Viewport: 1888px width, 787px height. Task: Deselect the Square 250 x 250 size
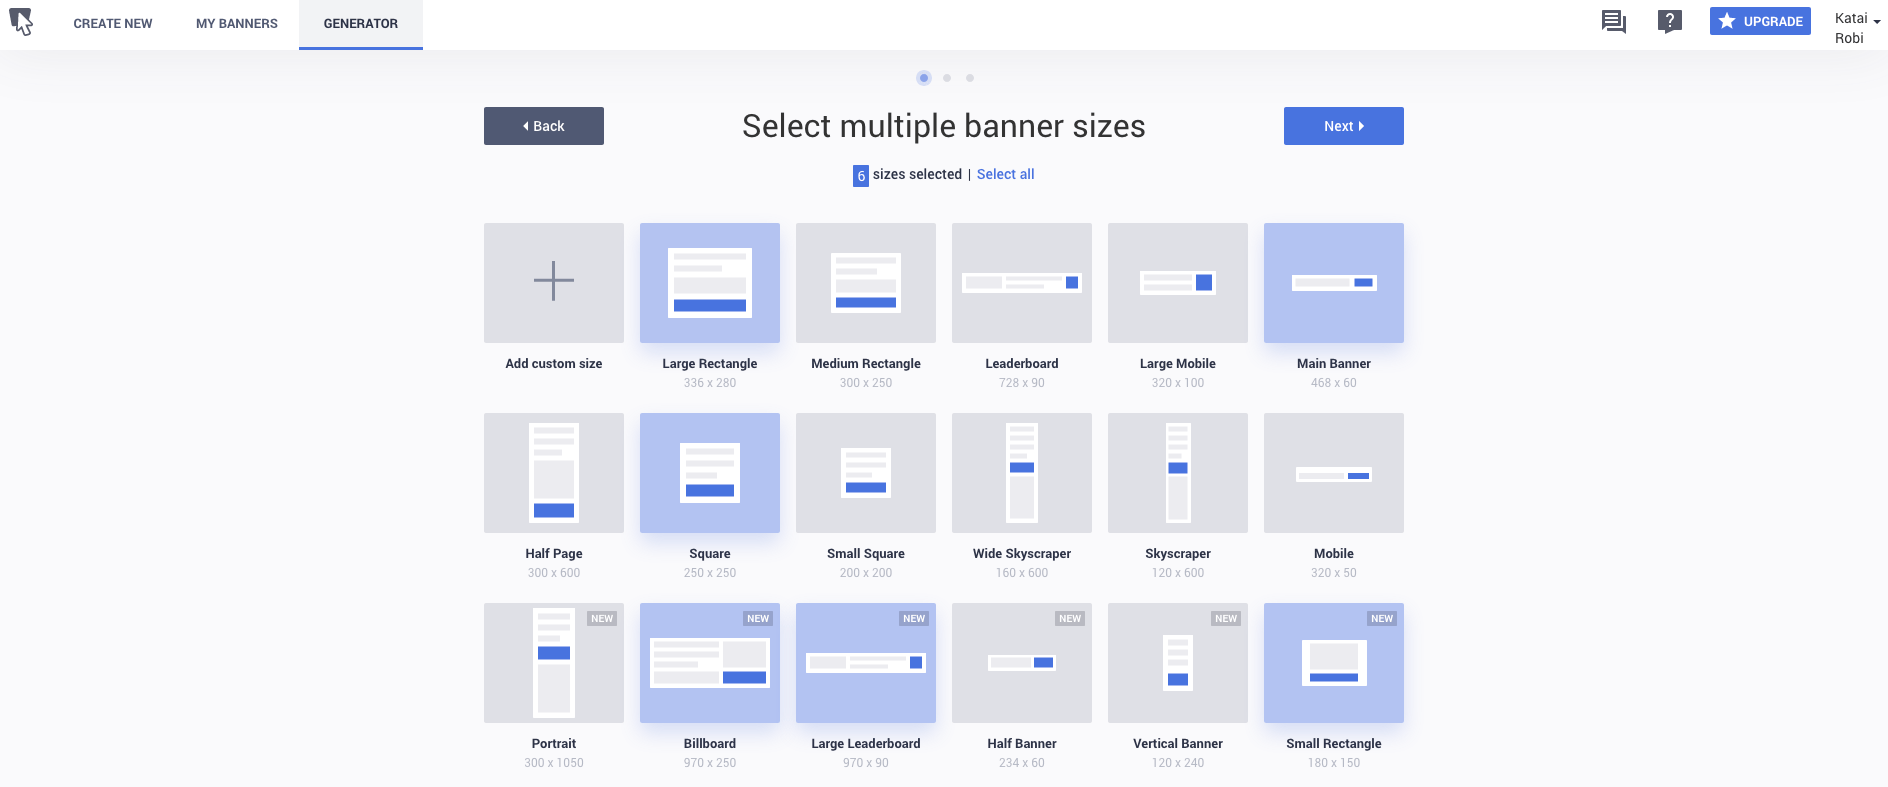coord(710,473)
